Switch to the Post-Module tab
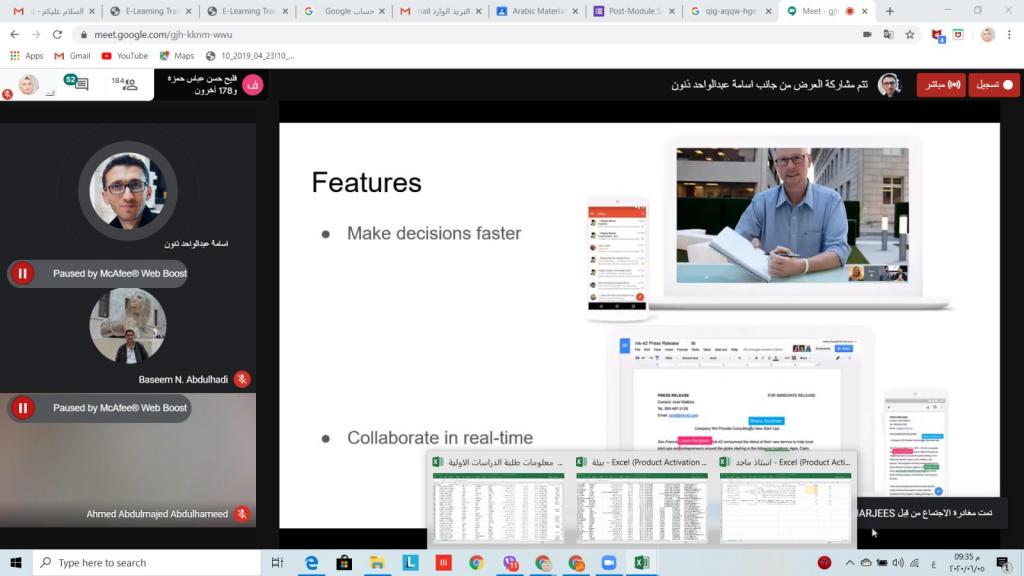Viewport: 1024px width, 576px height. (636, 11)
